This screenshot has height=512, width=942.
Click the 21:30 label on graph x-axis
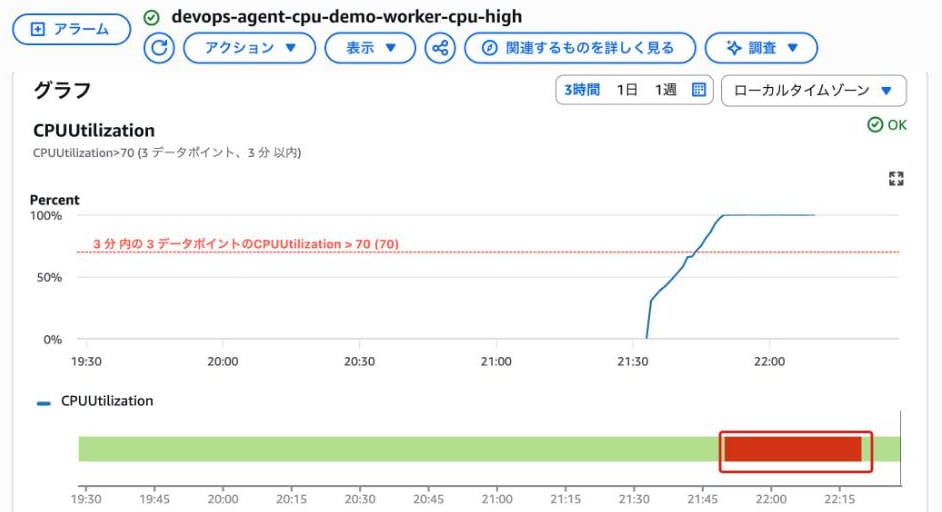click(633, 362)
